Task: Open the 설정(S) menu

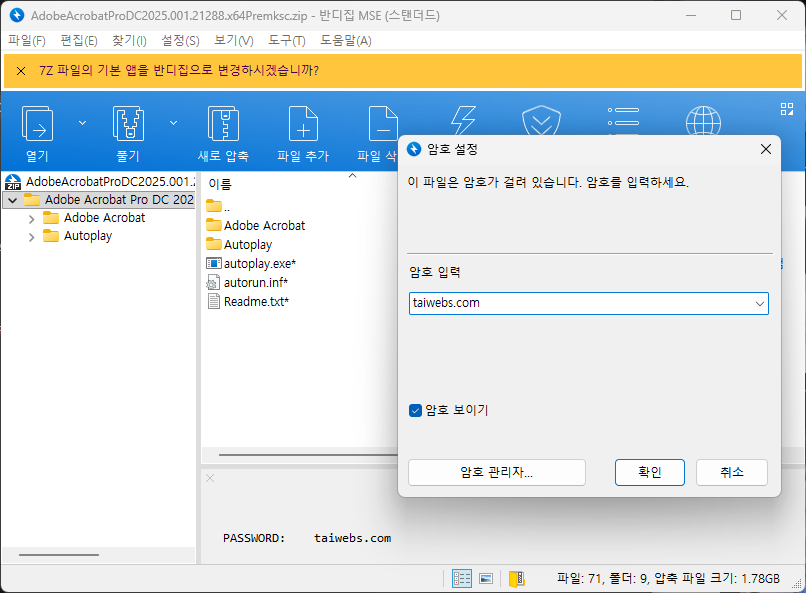Action: 180,41
